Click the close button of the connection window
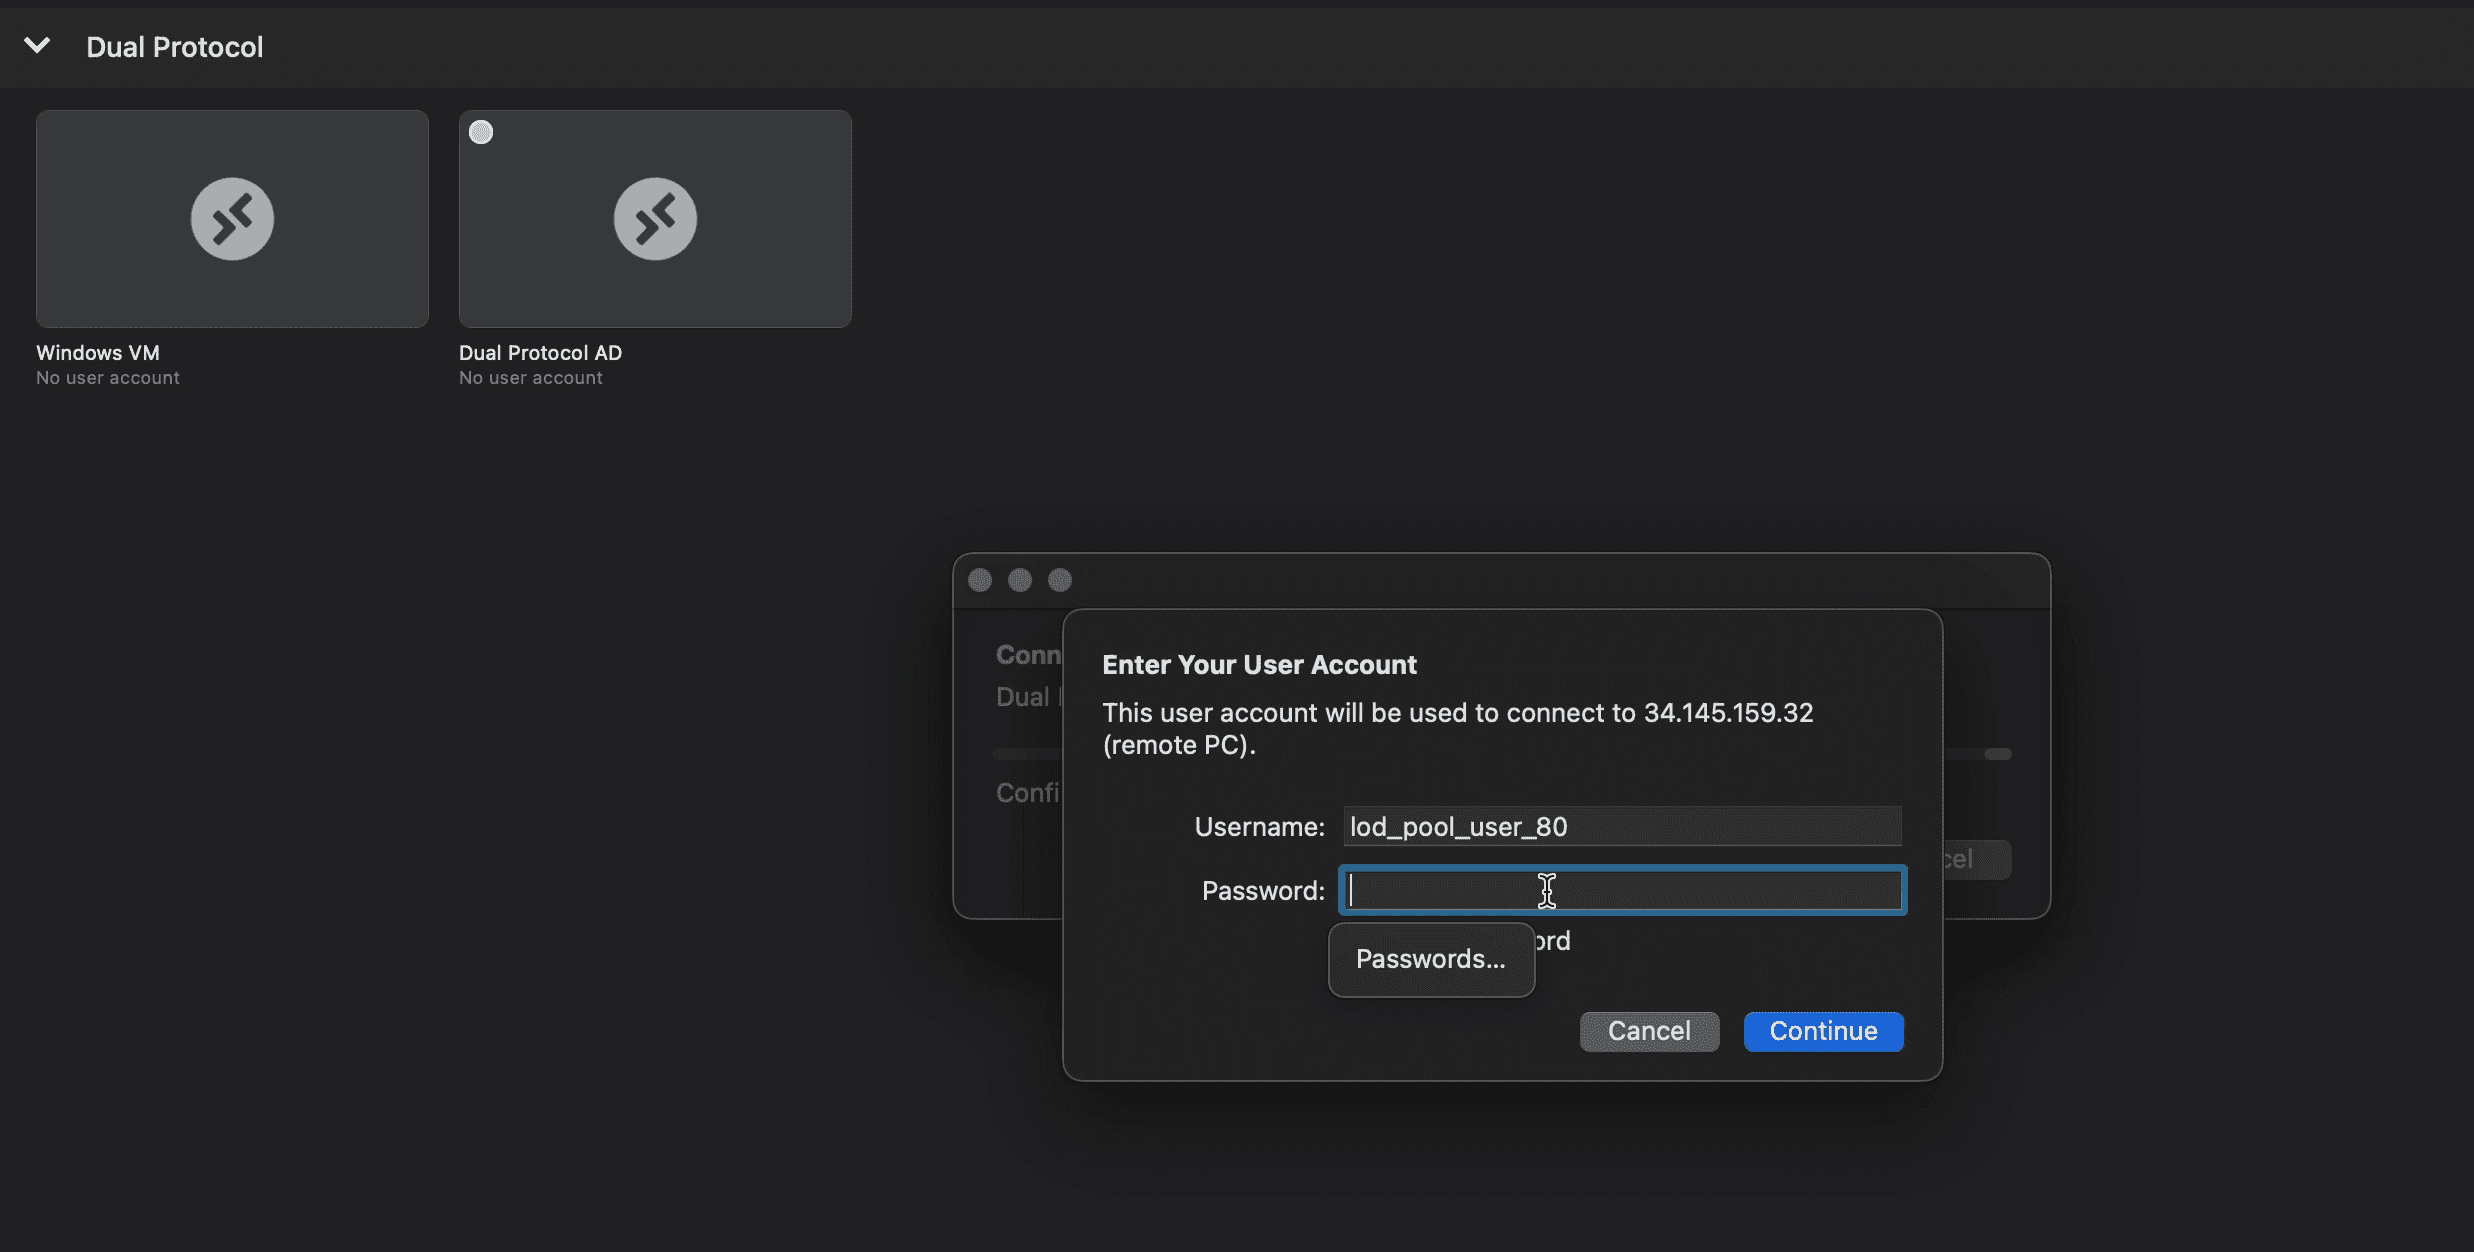The image size is (2474, 1252). click(980, 580)
